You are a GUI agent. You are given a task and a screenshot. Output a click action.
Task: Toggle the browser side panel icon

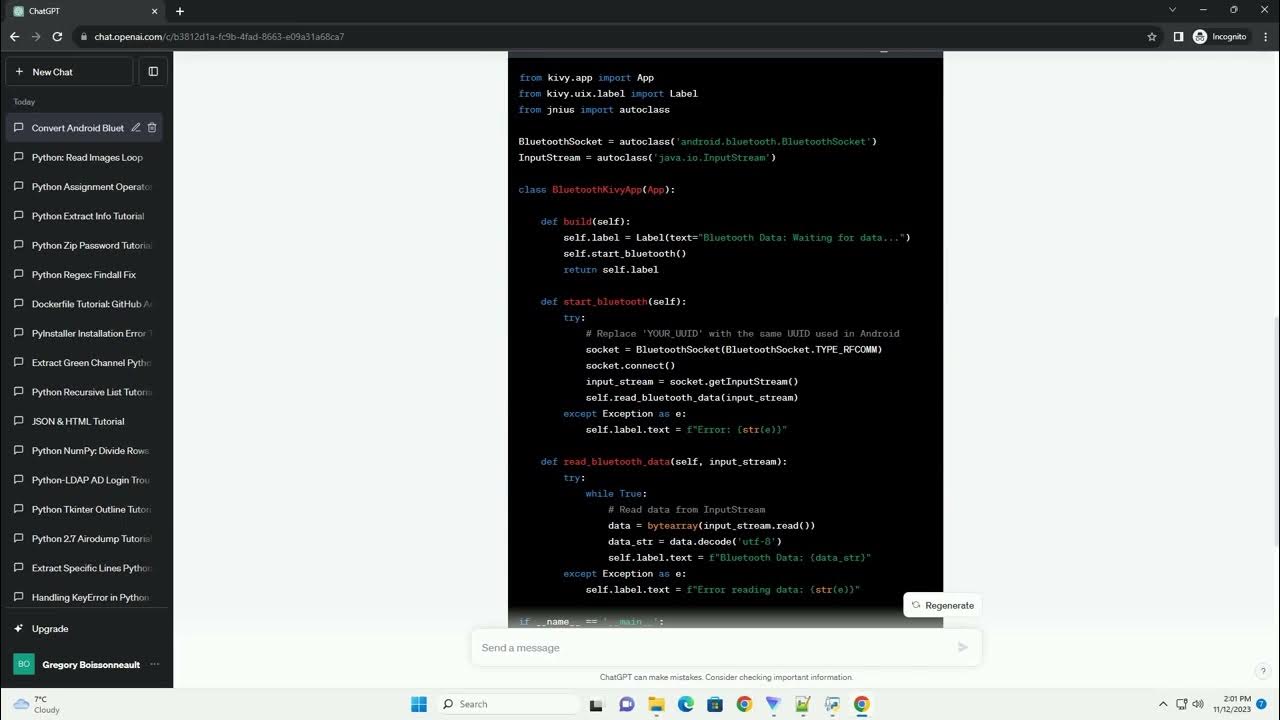coord(1178,37)
